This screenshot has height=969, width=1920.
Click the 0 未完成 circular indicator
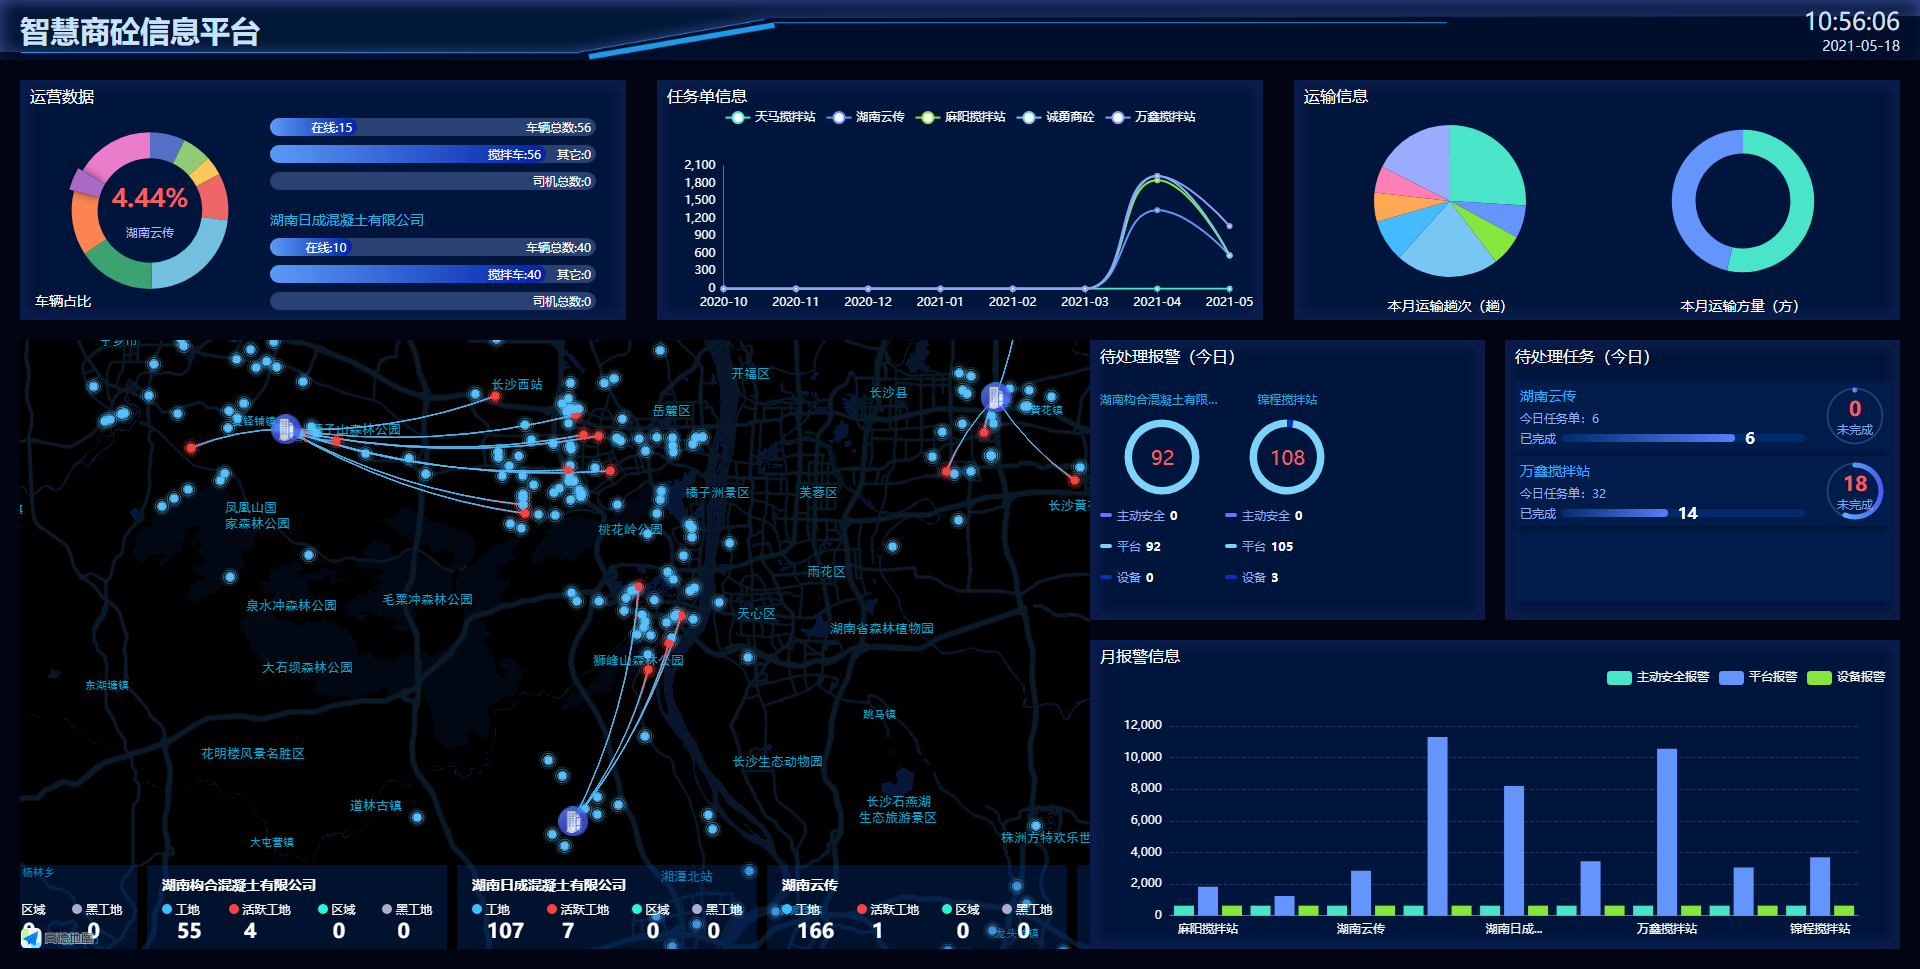point(1854,415)
